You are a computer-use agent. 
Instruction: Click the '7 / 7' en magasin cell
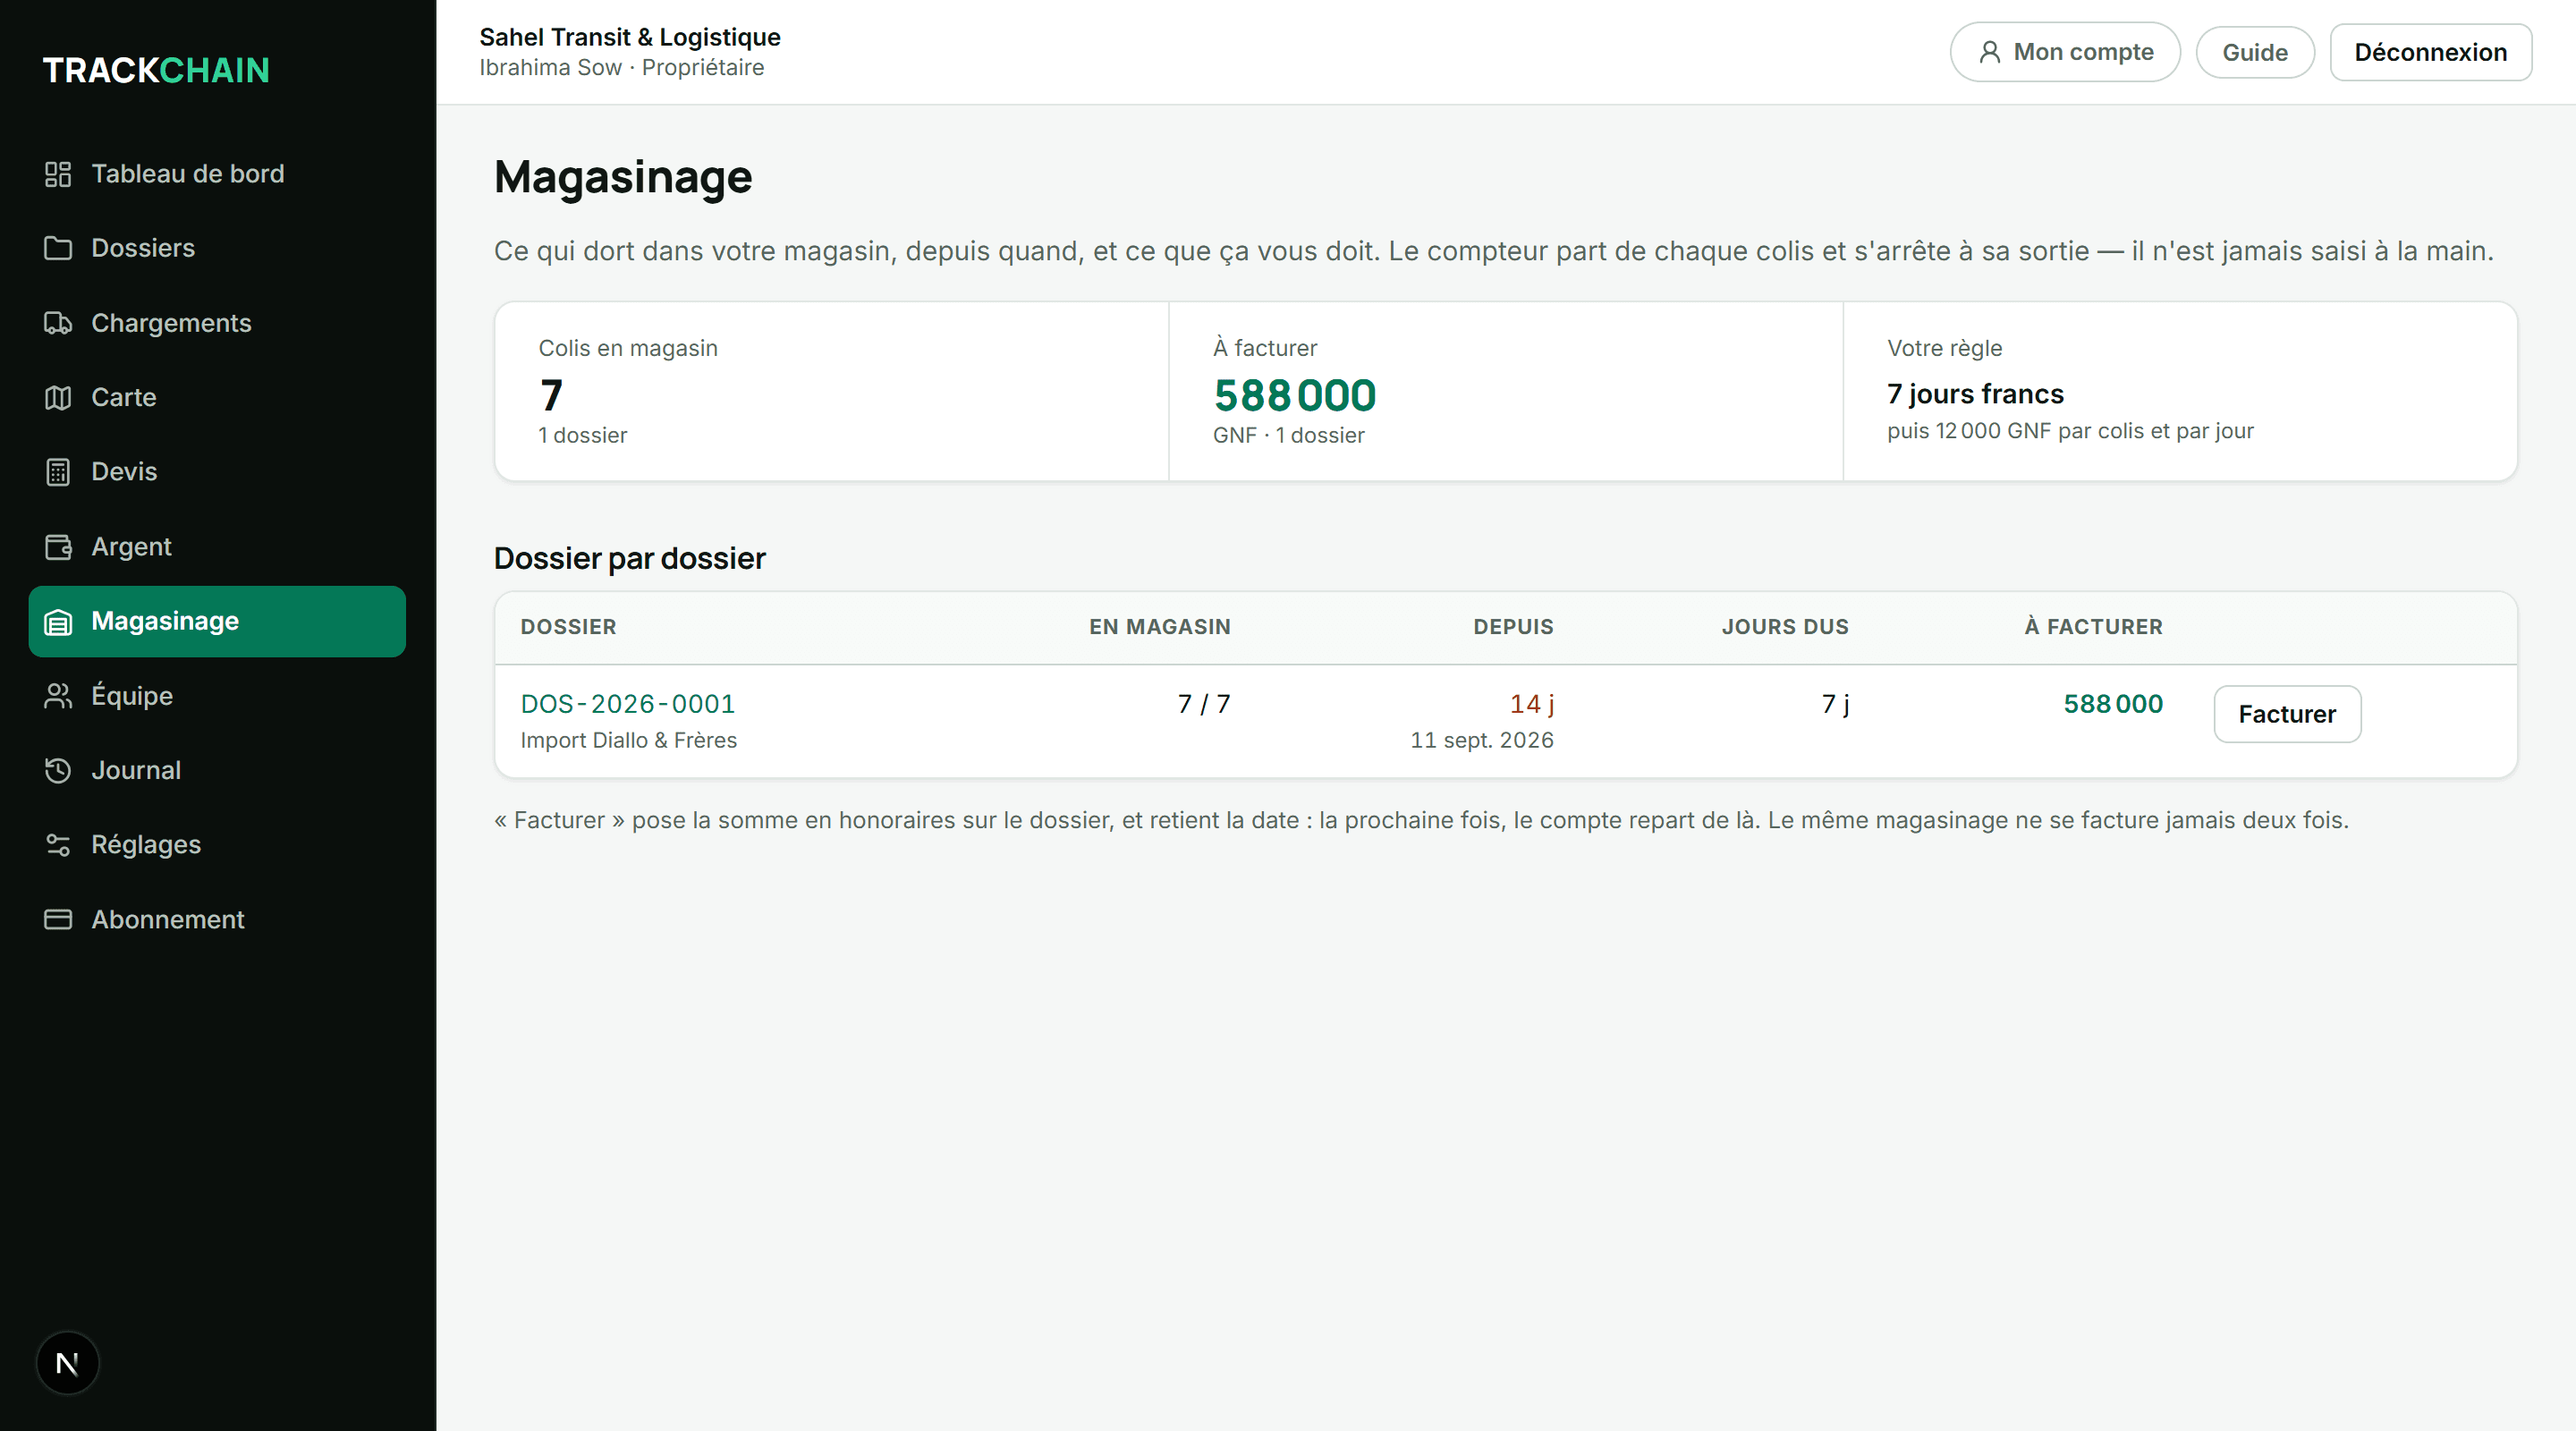1204,704
